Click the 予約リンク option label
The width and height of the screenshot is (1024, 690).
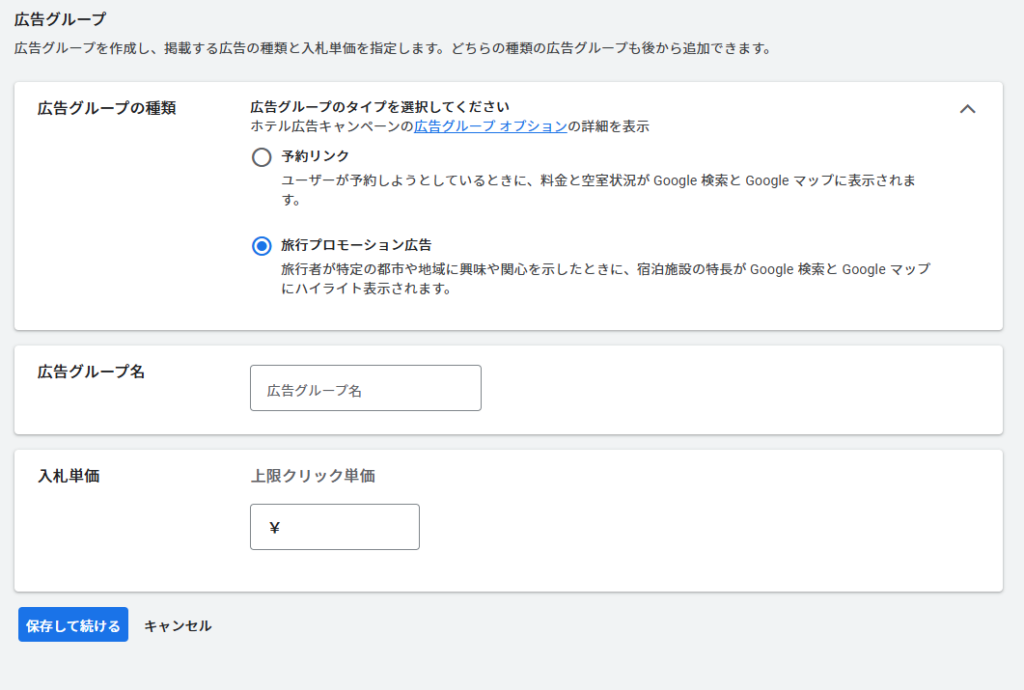pyautogui.click(x=315, y=156)
